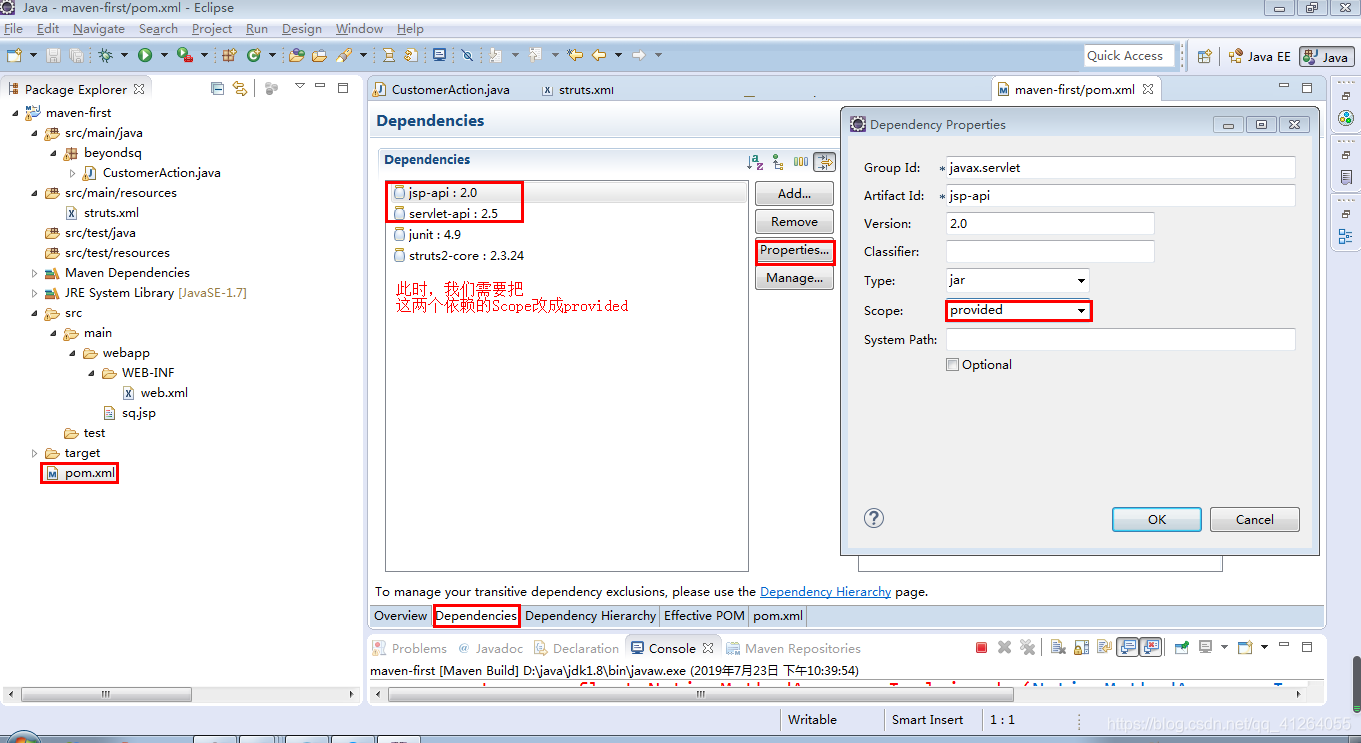The height and width of the screenshot is (743, 1361).
Task: Click the Cancel button
Action: pos(1255,519)
